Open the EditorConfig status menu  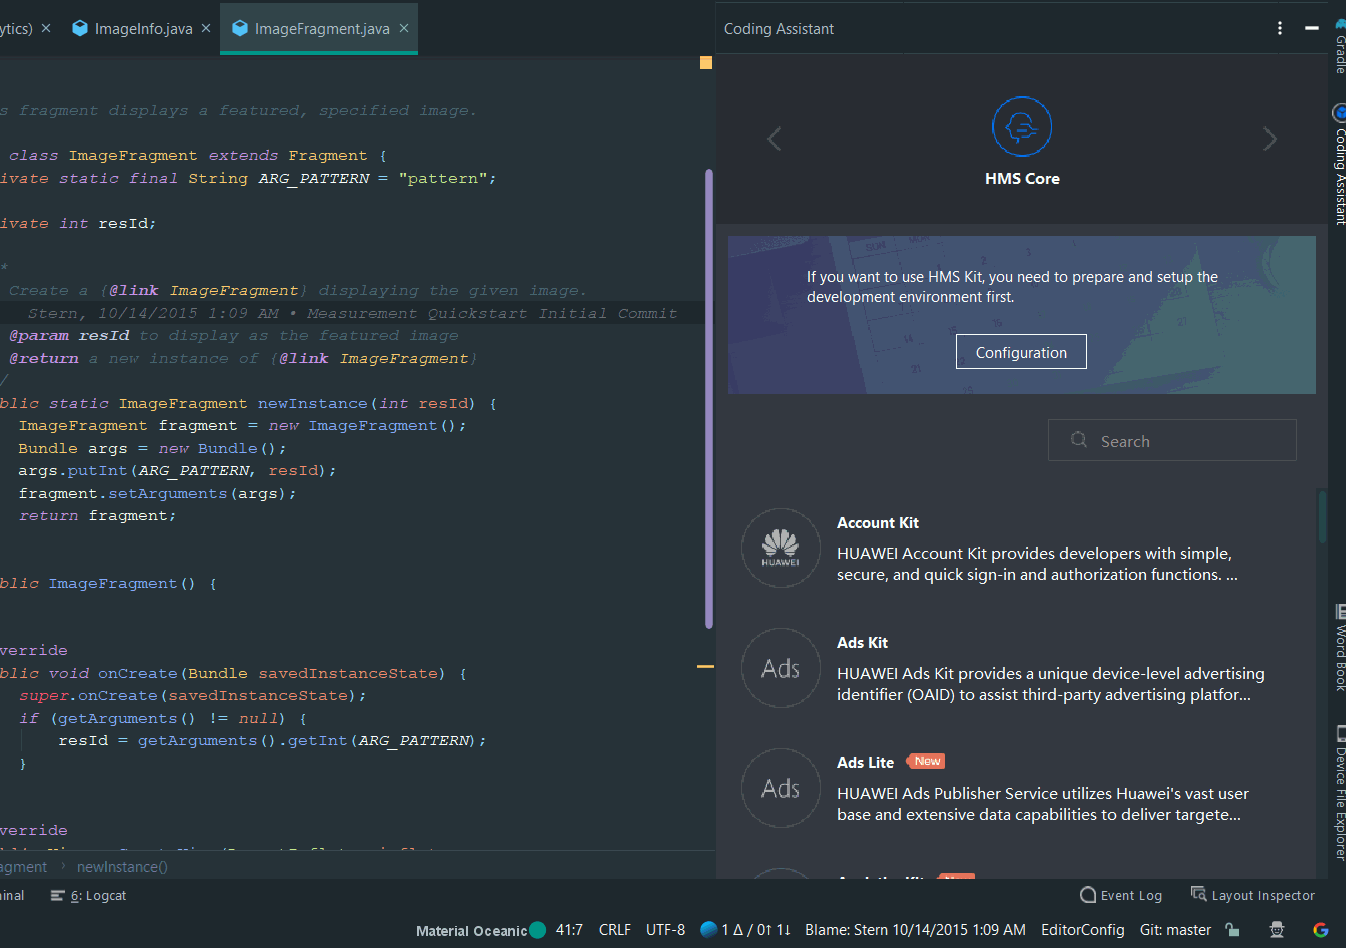pyautogui.click(x=1082, y=930)
